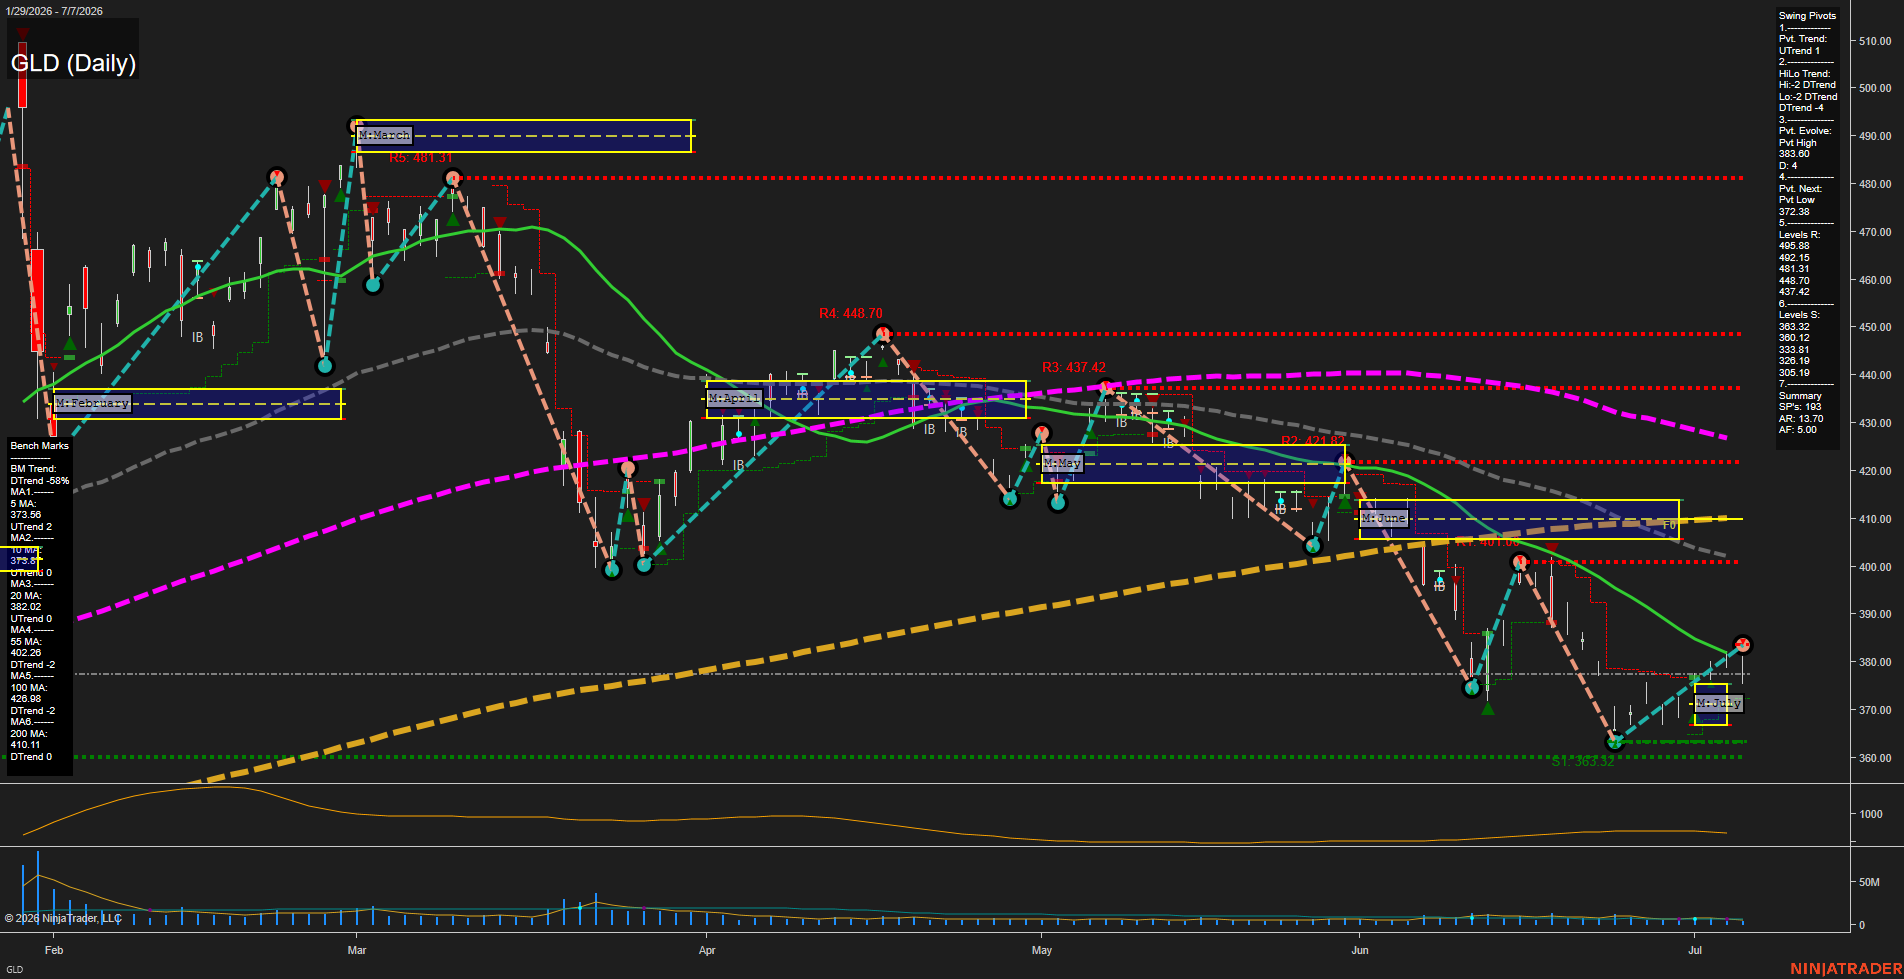Click the SP's: 193 summary value
Image resolution: width=1904 pixels, height=979 pixels.
coord(1800,407)
